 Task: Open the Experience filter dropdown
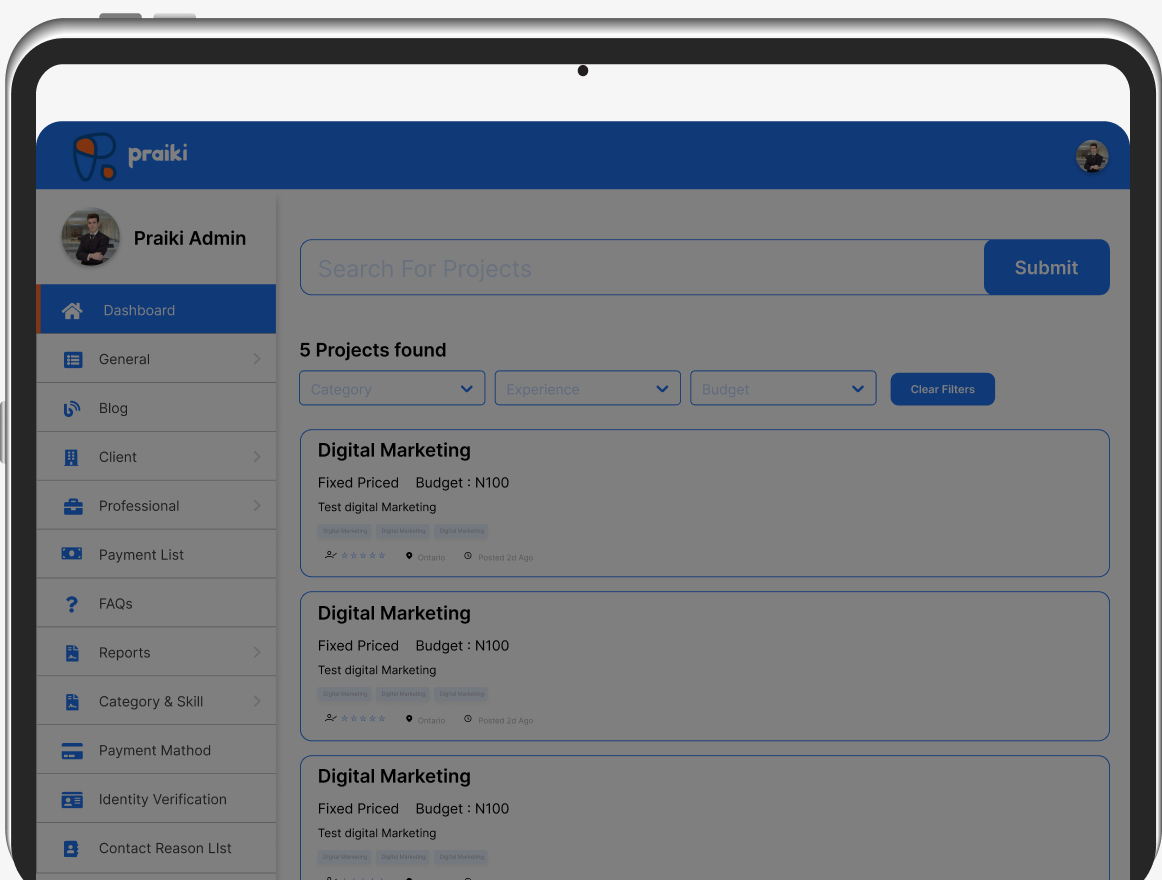[x=588, y=388]
